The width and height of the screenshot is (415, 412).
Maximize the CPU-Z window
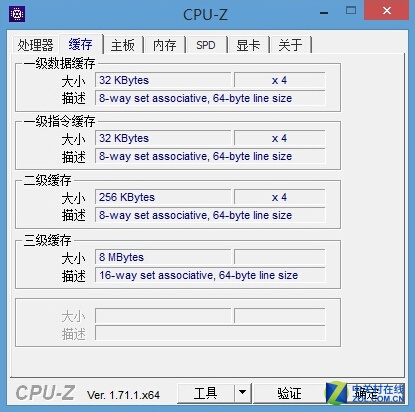click(x=351, y=11)
